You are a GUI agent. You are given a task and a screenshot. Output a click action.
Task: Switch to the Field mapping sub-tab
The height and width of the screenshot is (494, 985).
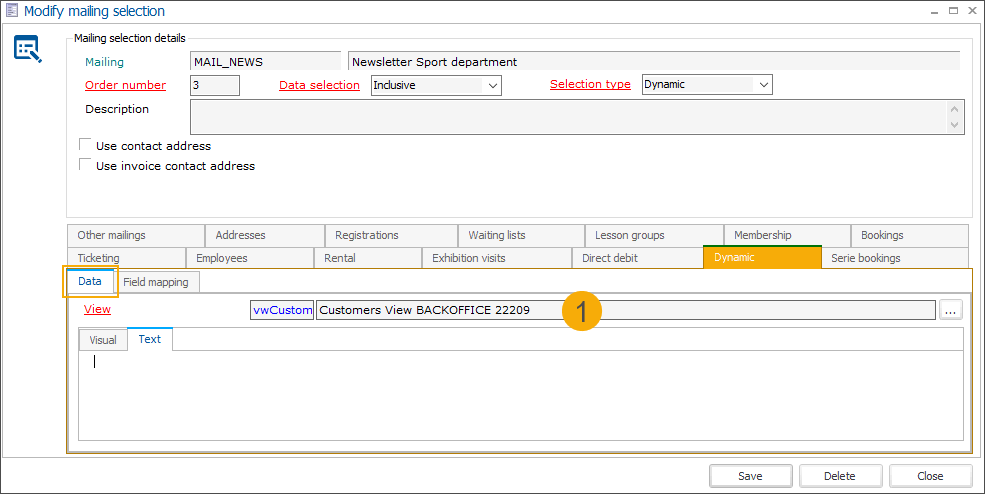[156, 282]
